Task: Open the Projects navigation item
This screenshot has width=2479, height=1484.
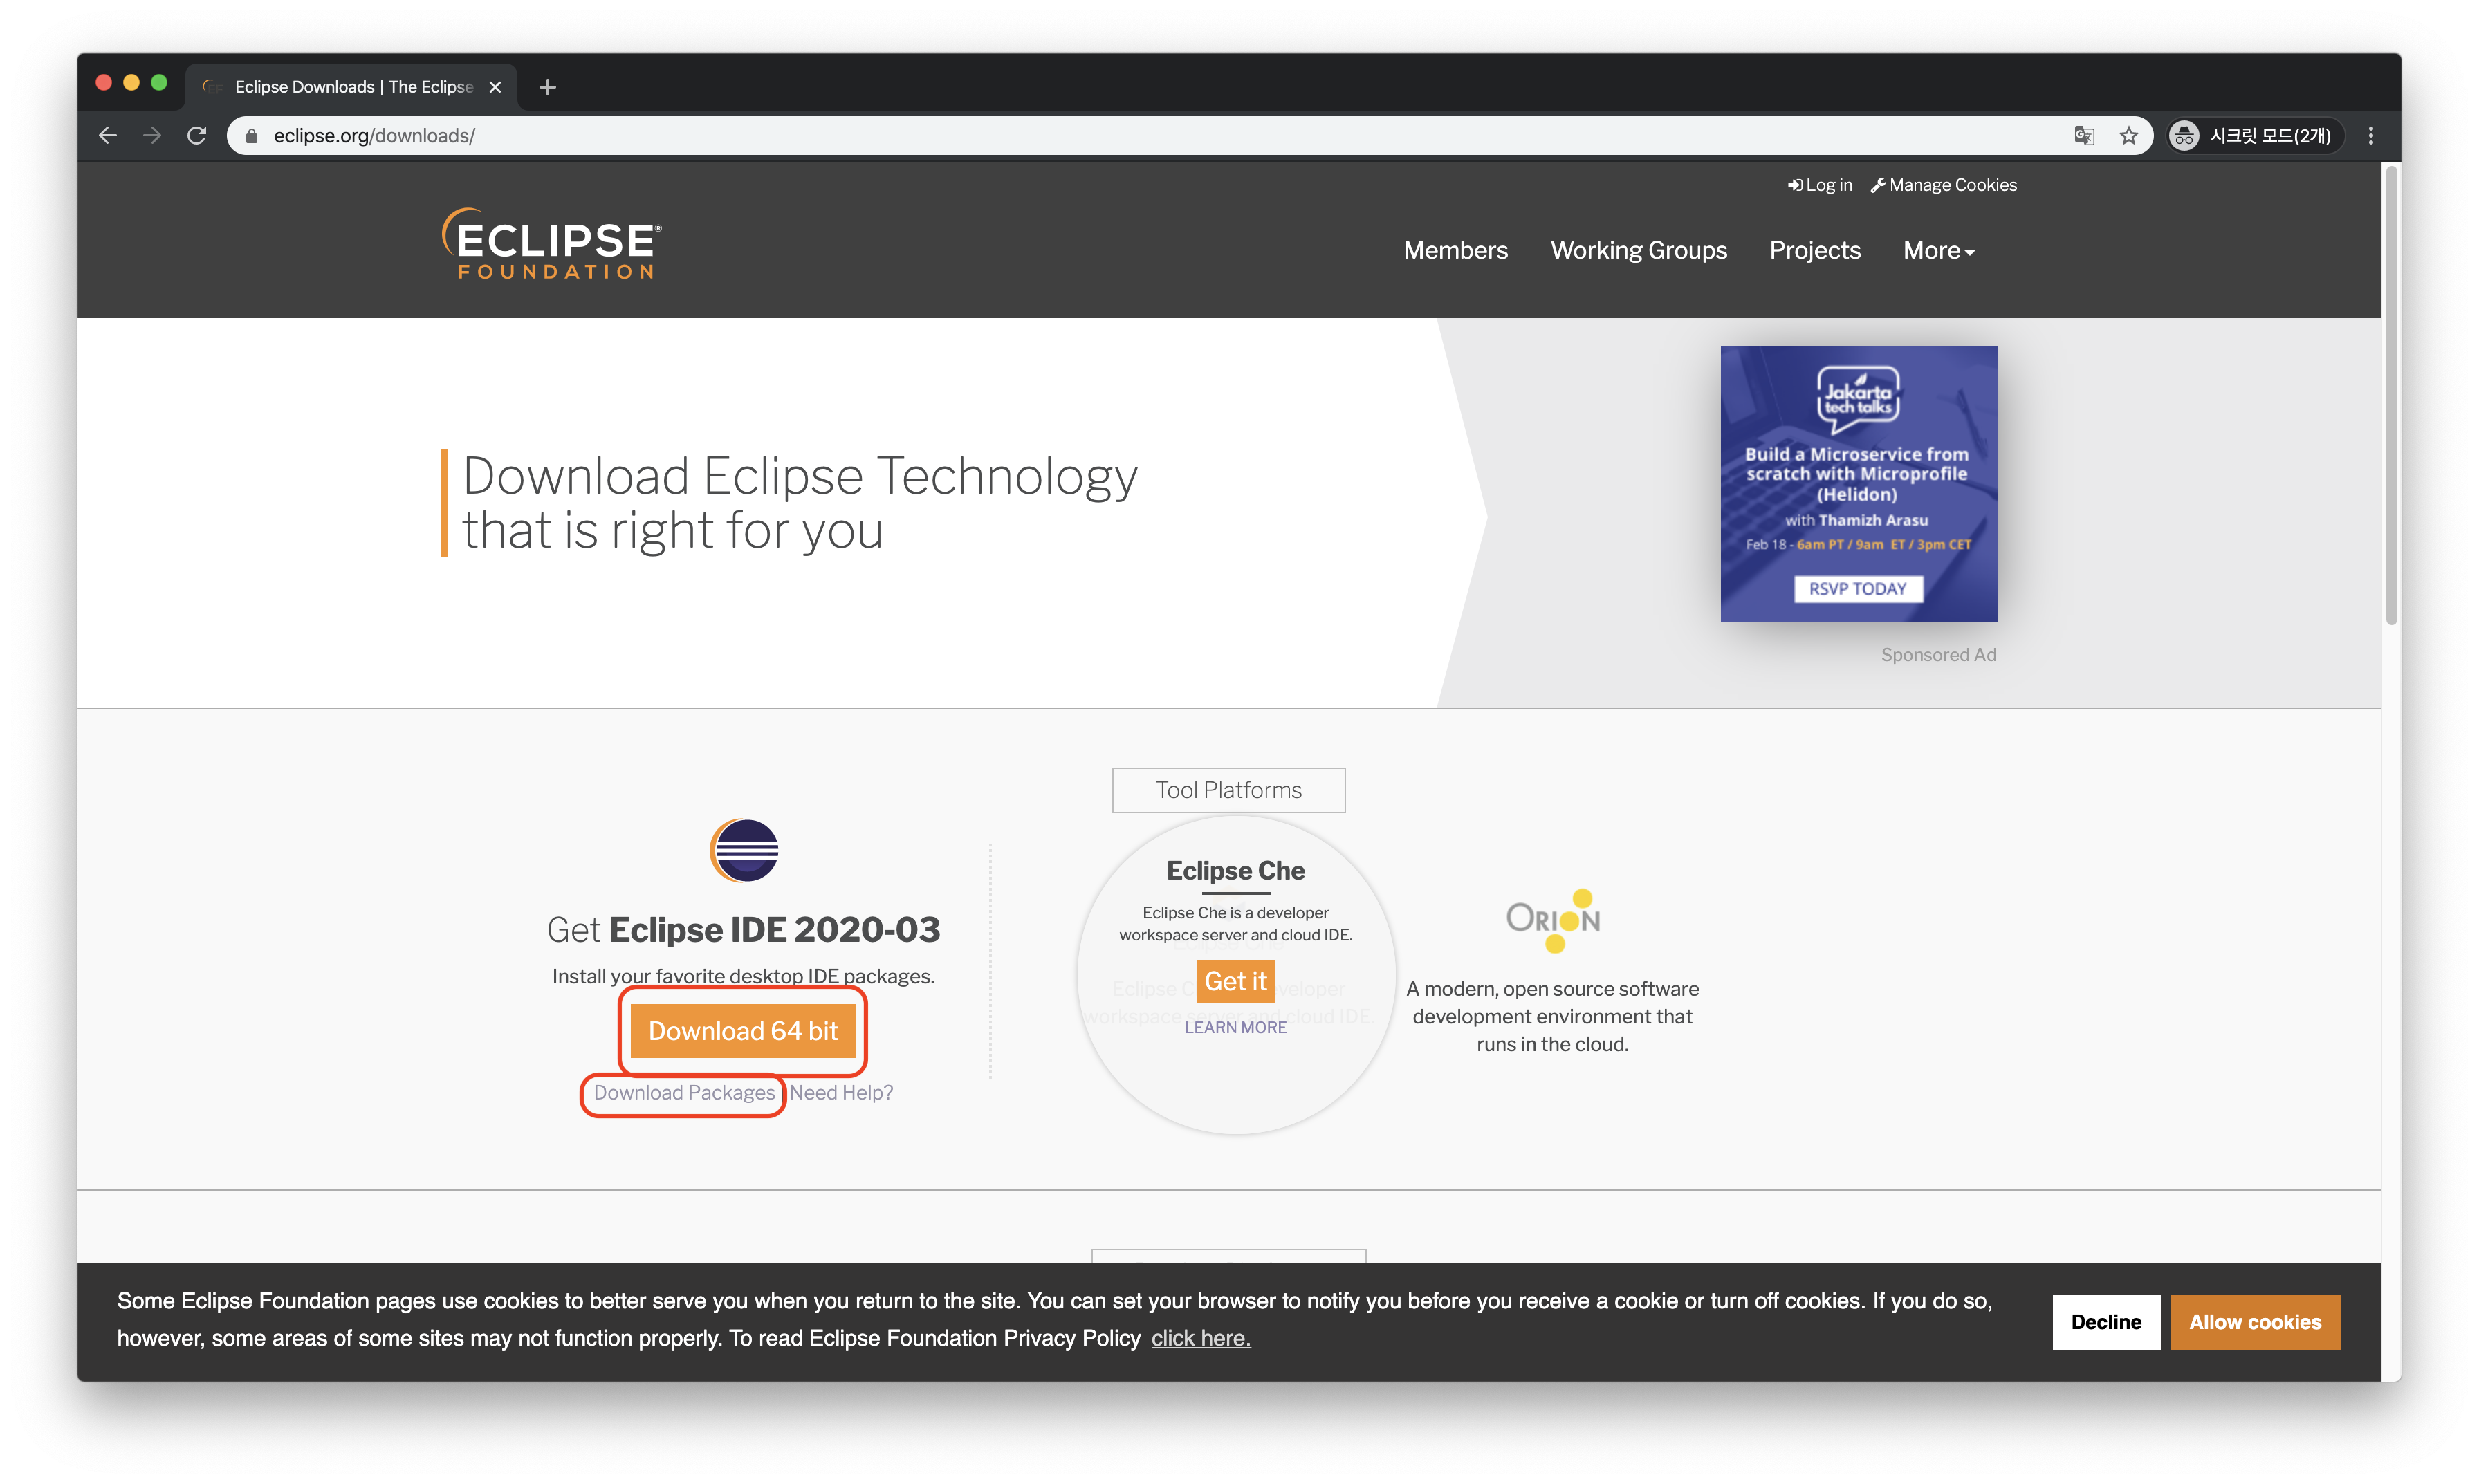Action: 1814,250
